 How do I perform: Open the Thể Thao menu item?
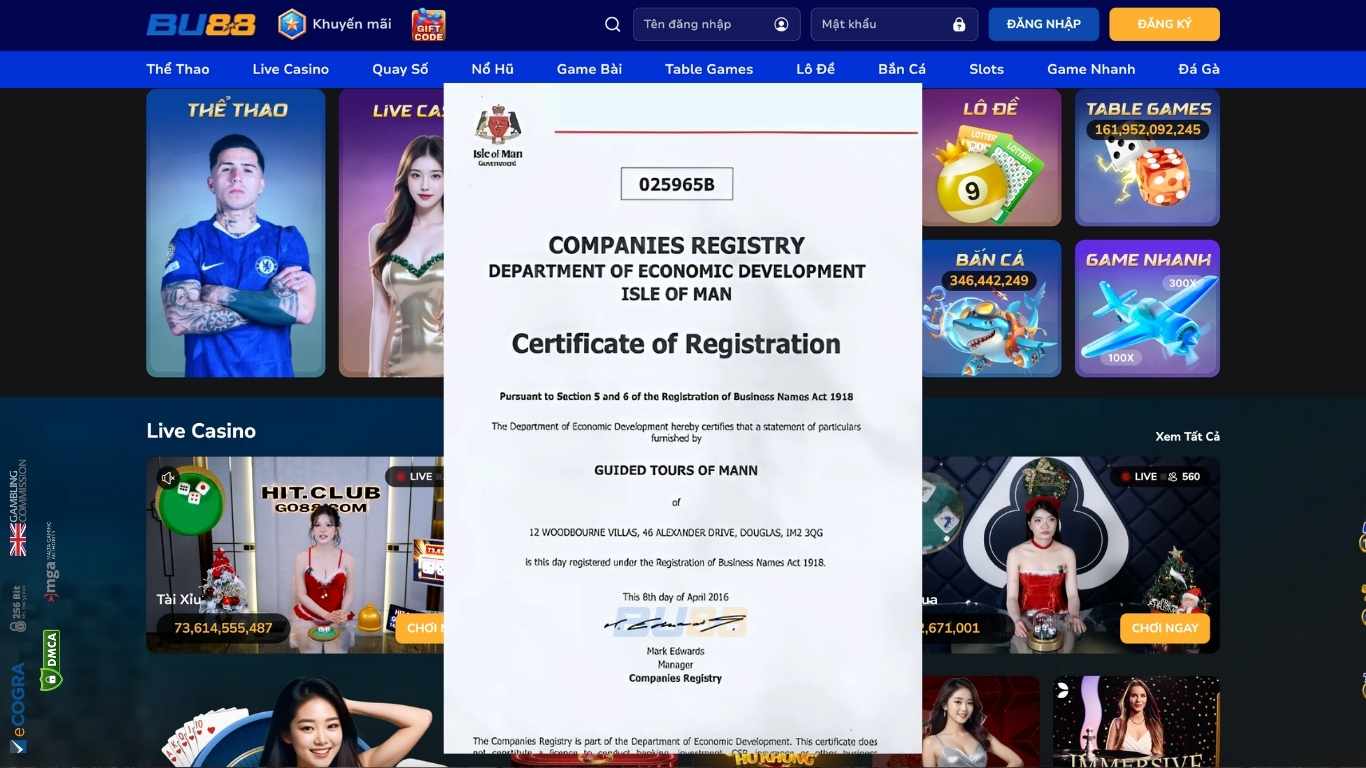(178, 69)
